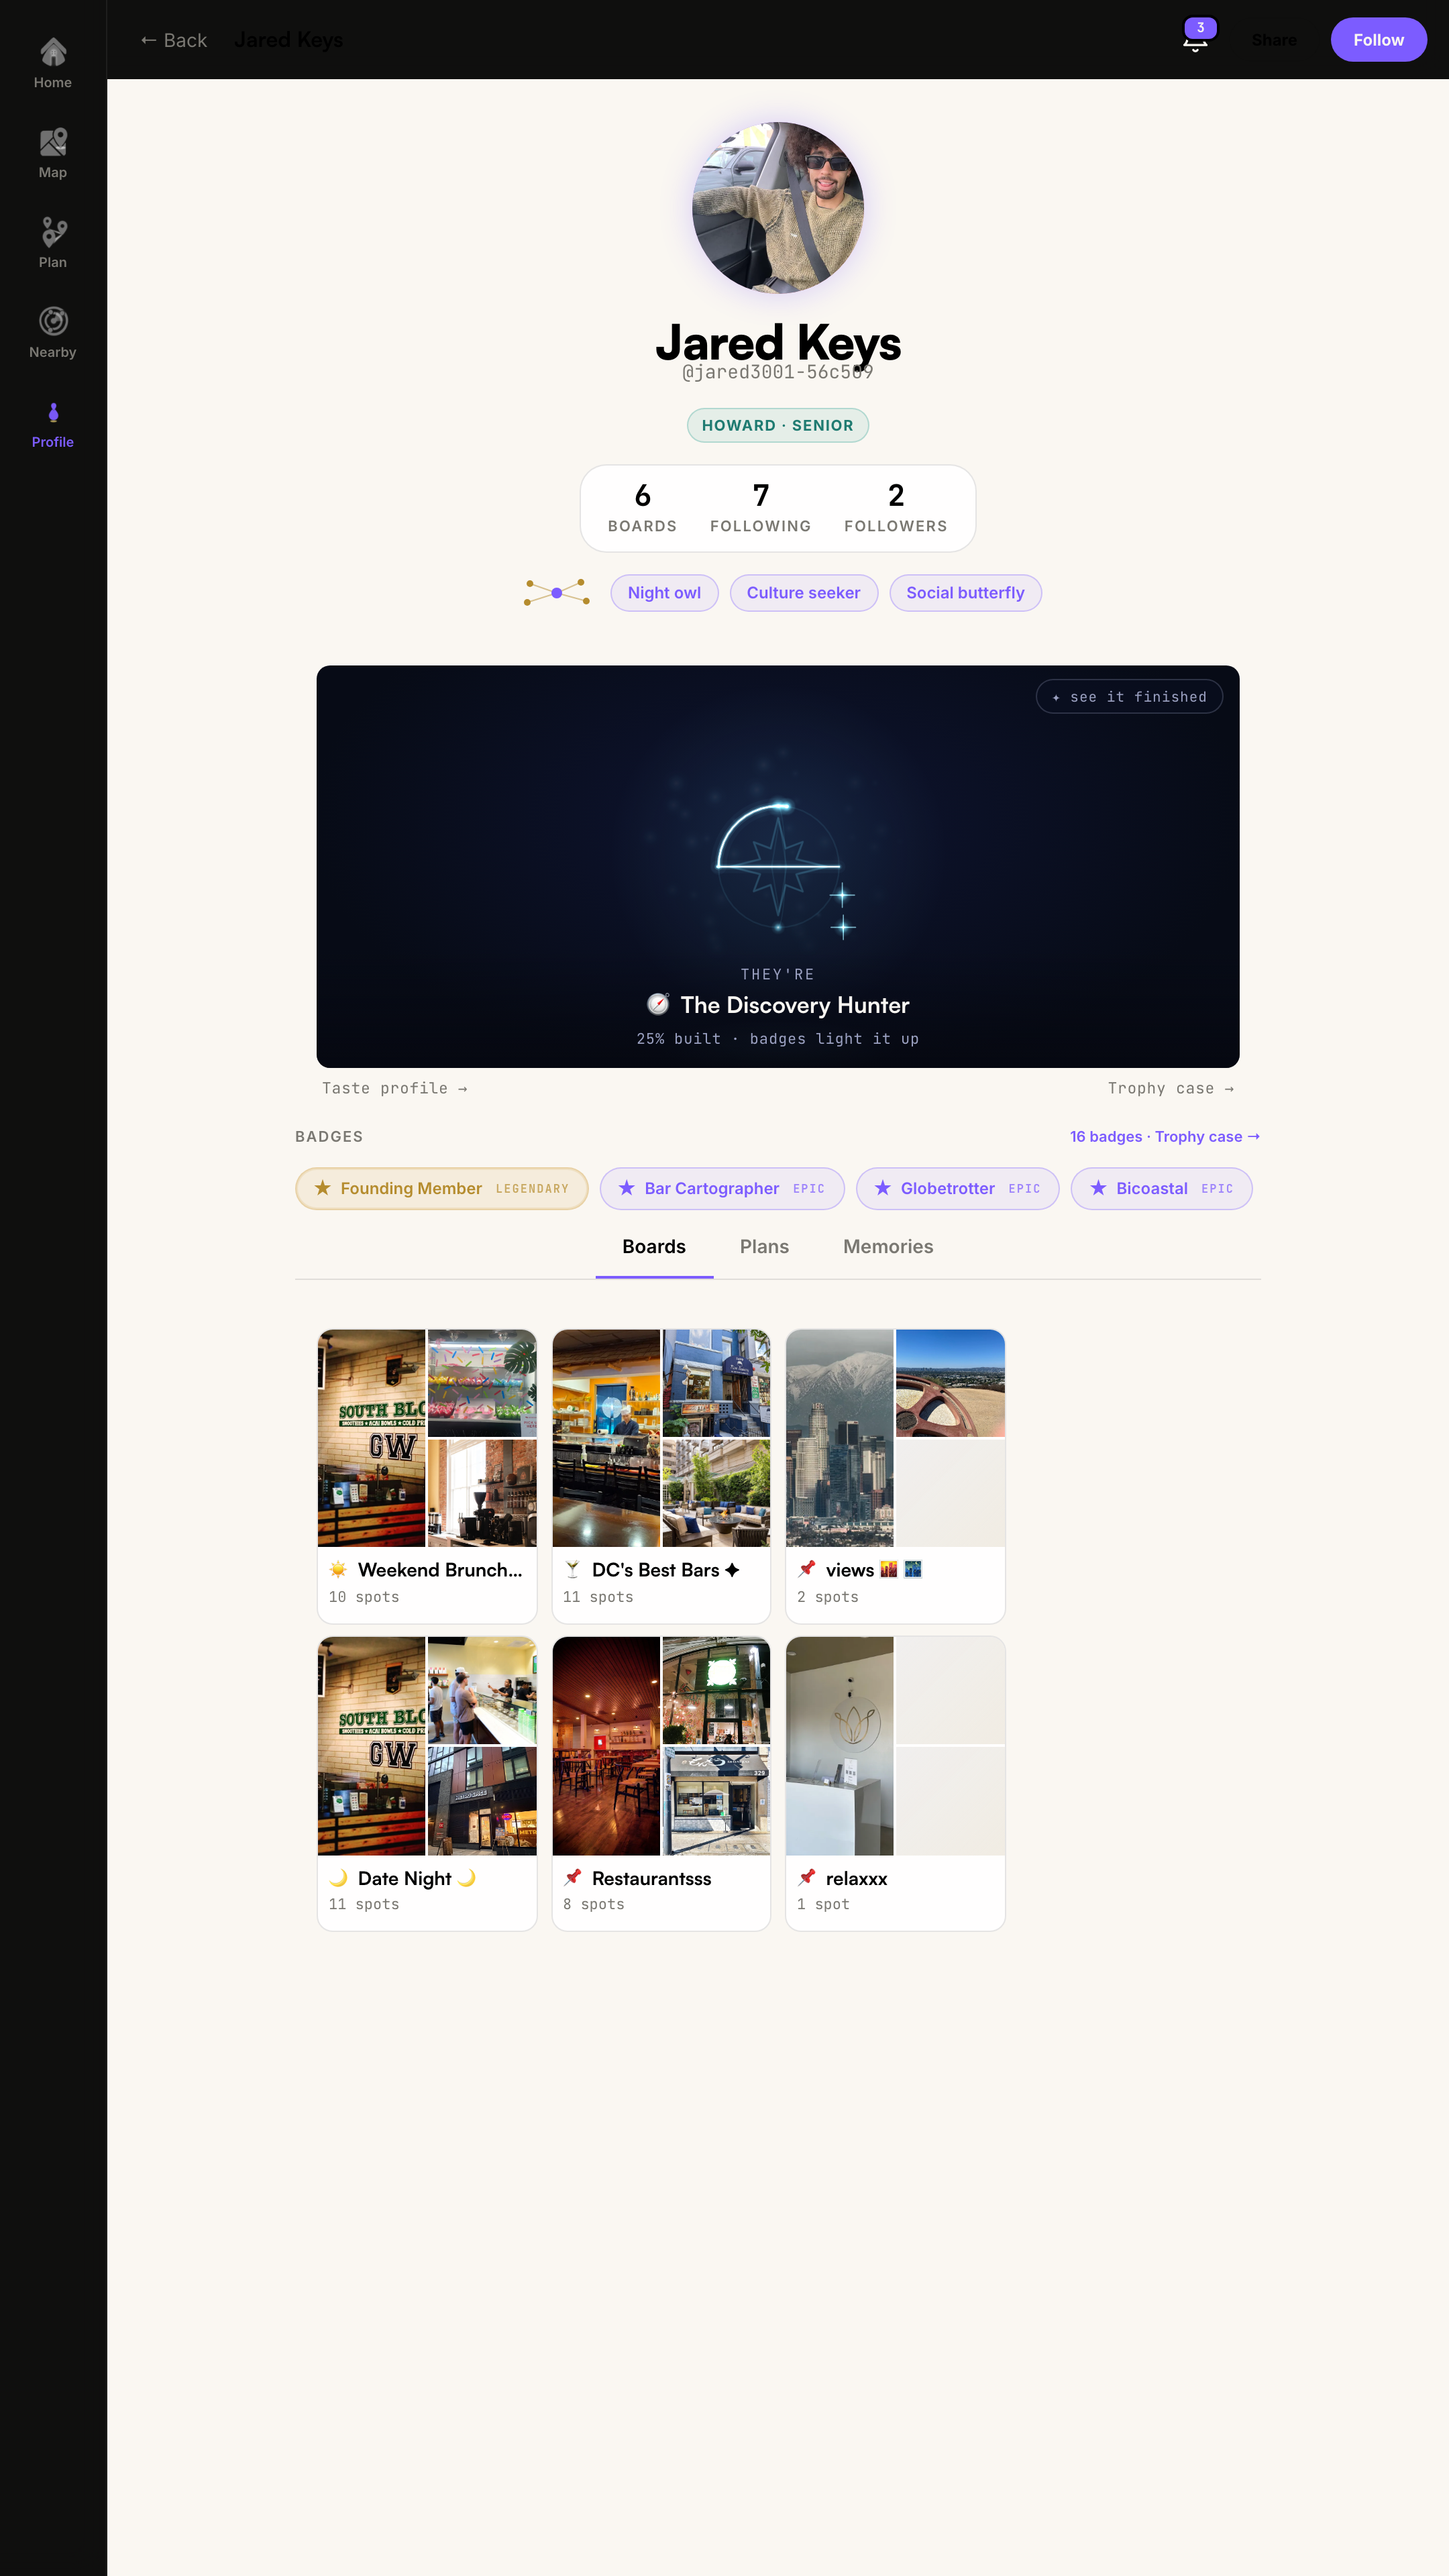Open the Profile sidebar icon
The image size is (1449, 2576).
pyautogui.click(x=53, y=412)
